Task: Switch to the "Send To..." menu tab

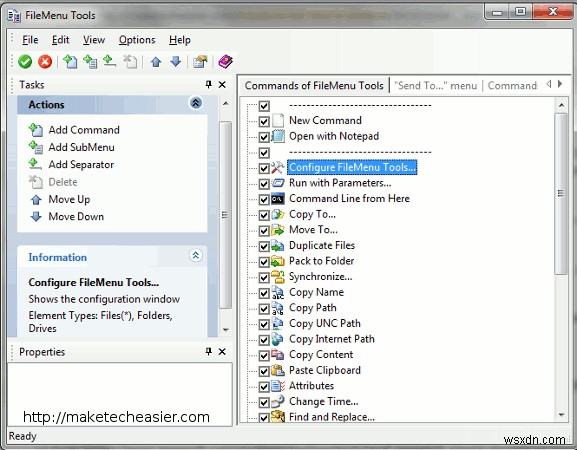Action: (436, 86)
